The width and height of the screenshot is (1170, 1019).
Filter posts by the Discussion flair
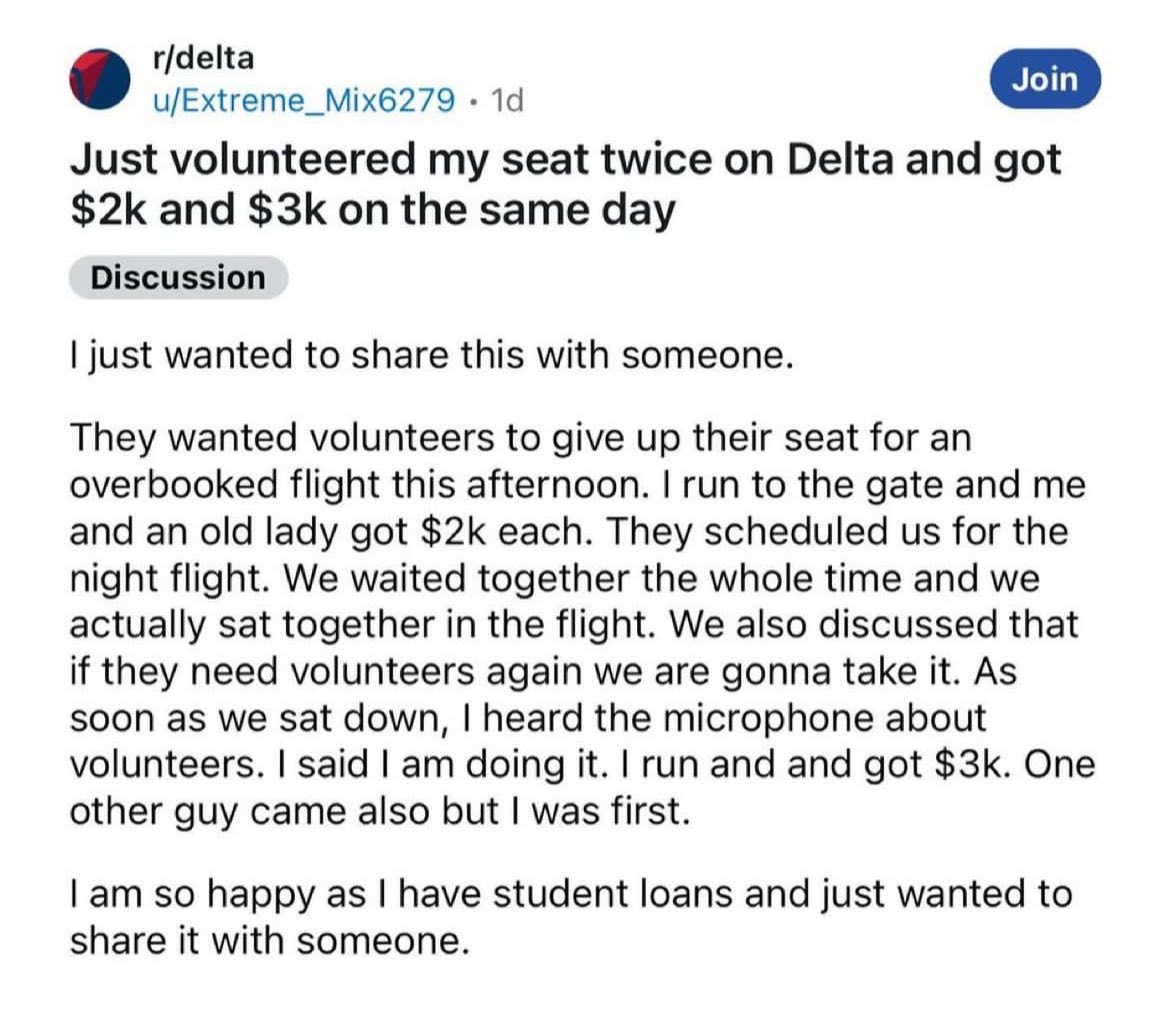(x=178, y=278)
